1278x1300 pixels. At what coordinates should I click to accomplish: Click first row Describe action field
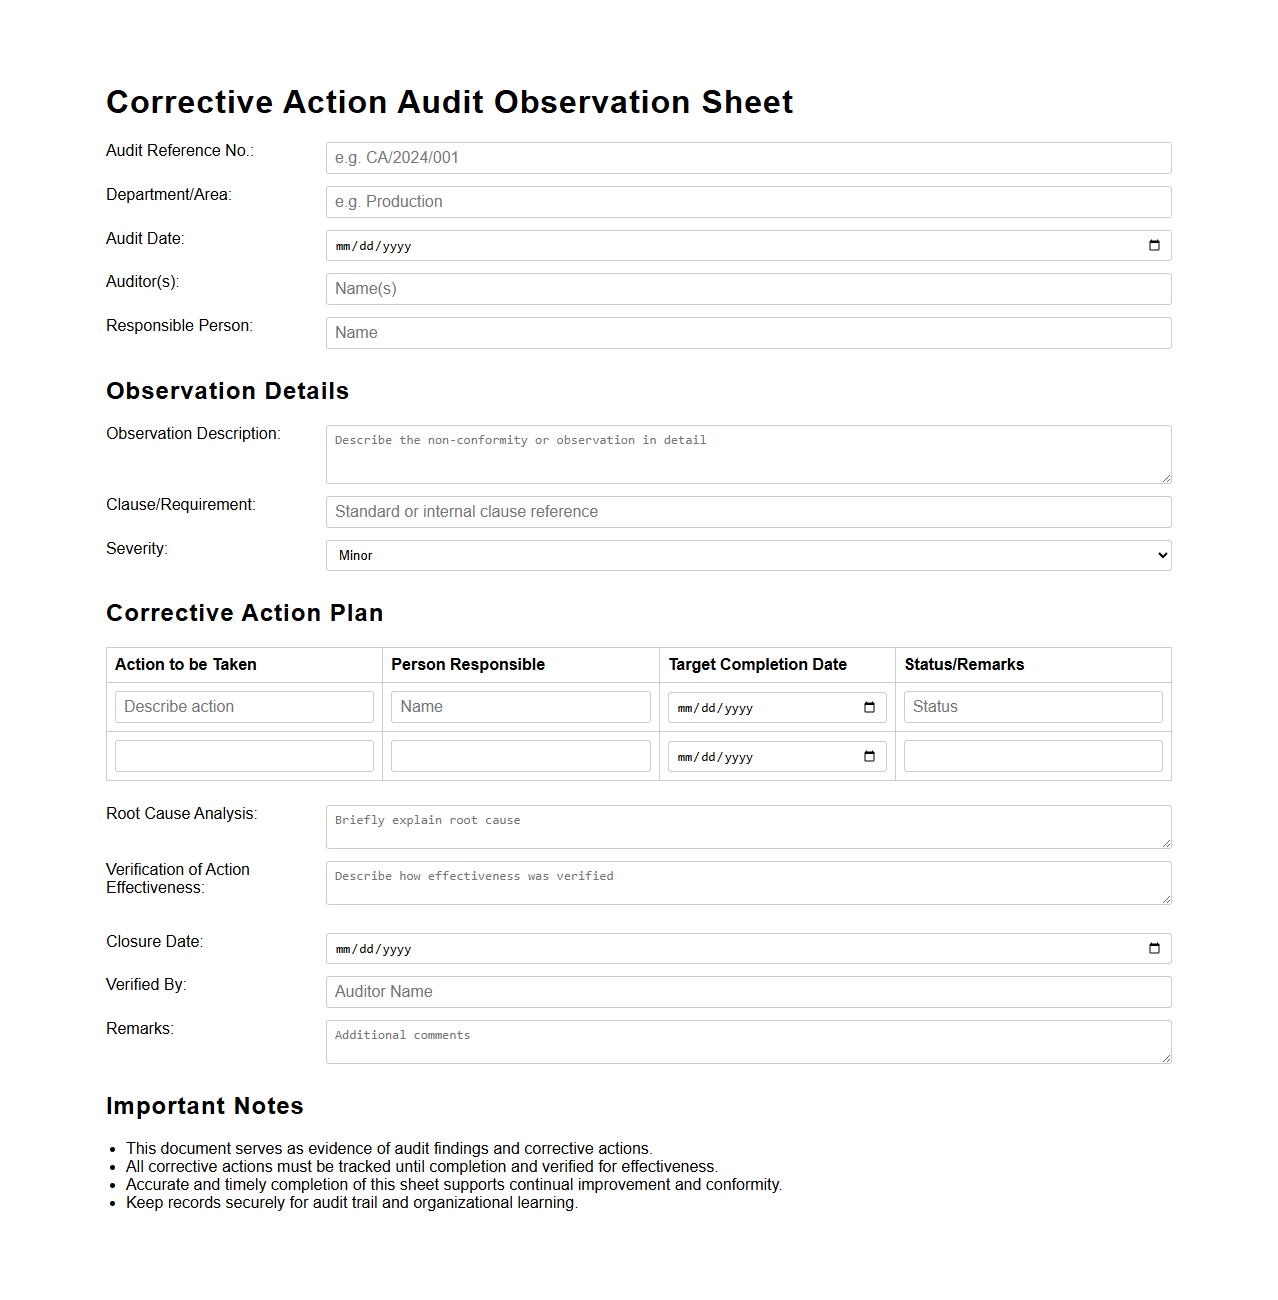[x=244, y=707]
